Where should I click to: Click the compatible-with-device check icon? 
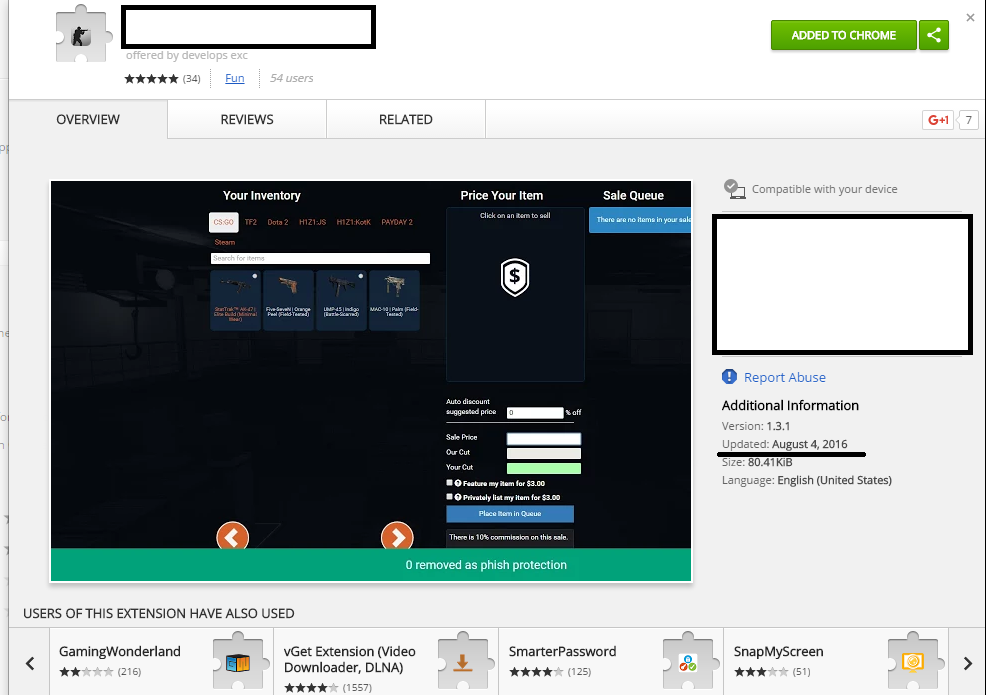733,189
